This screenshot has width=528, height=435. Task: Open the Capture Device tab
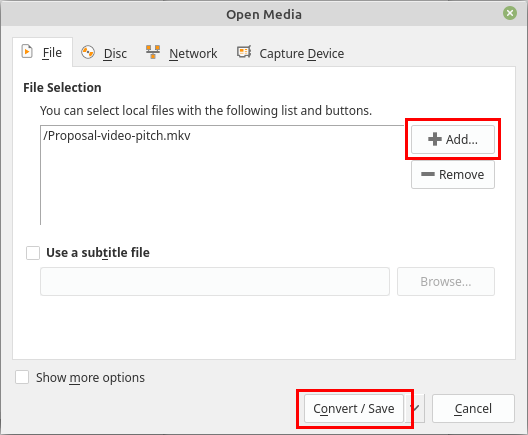pos(291,53)
